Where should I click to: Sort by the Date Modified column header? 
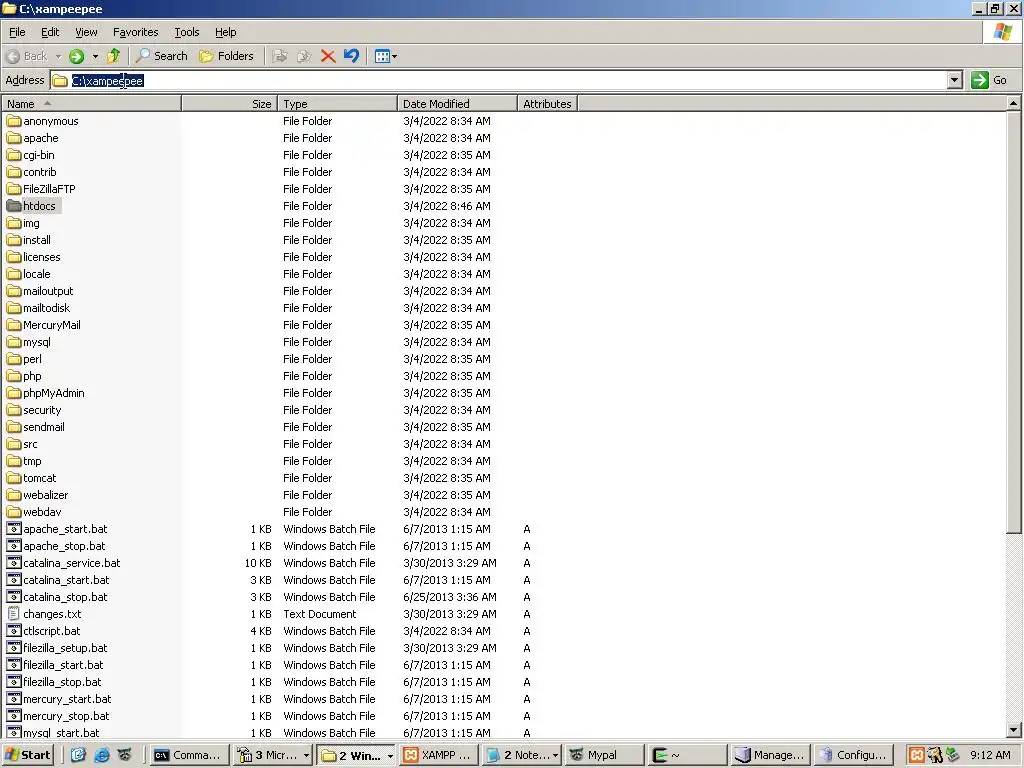tap(457, 104)
